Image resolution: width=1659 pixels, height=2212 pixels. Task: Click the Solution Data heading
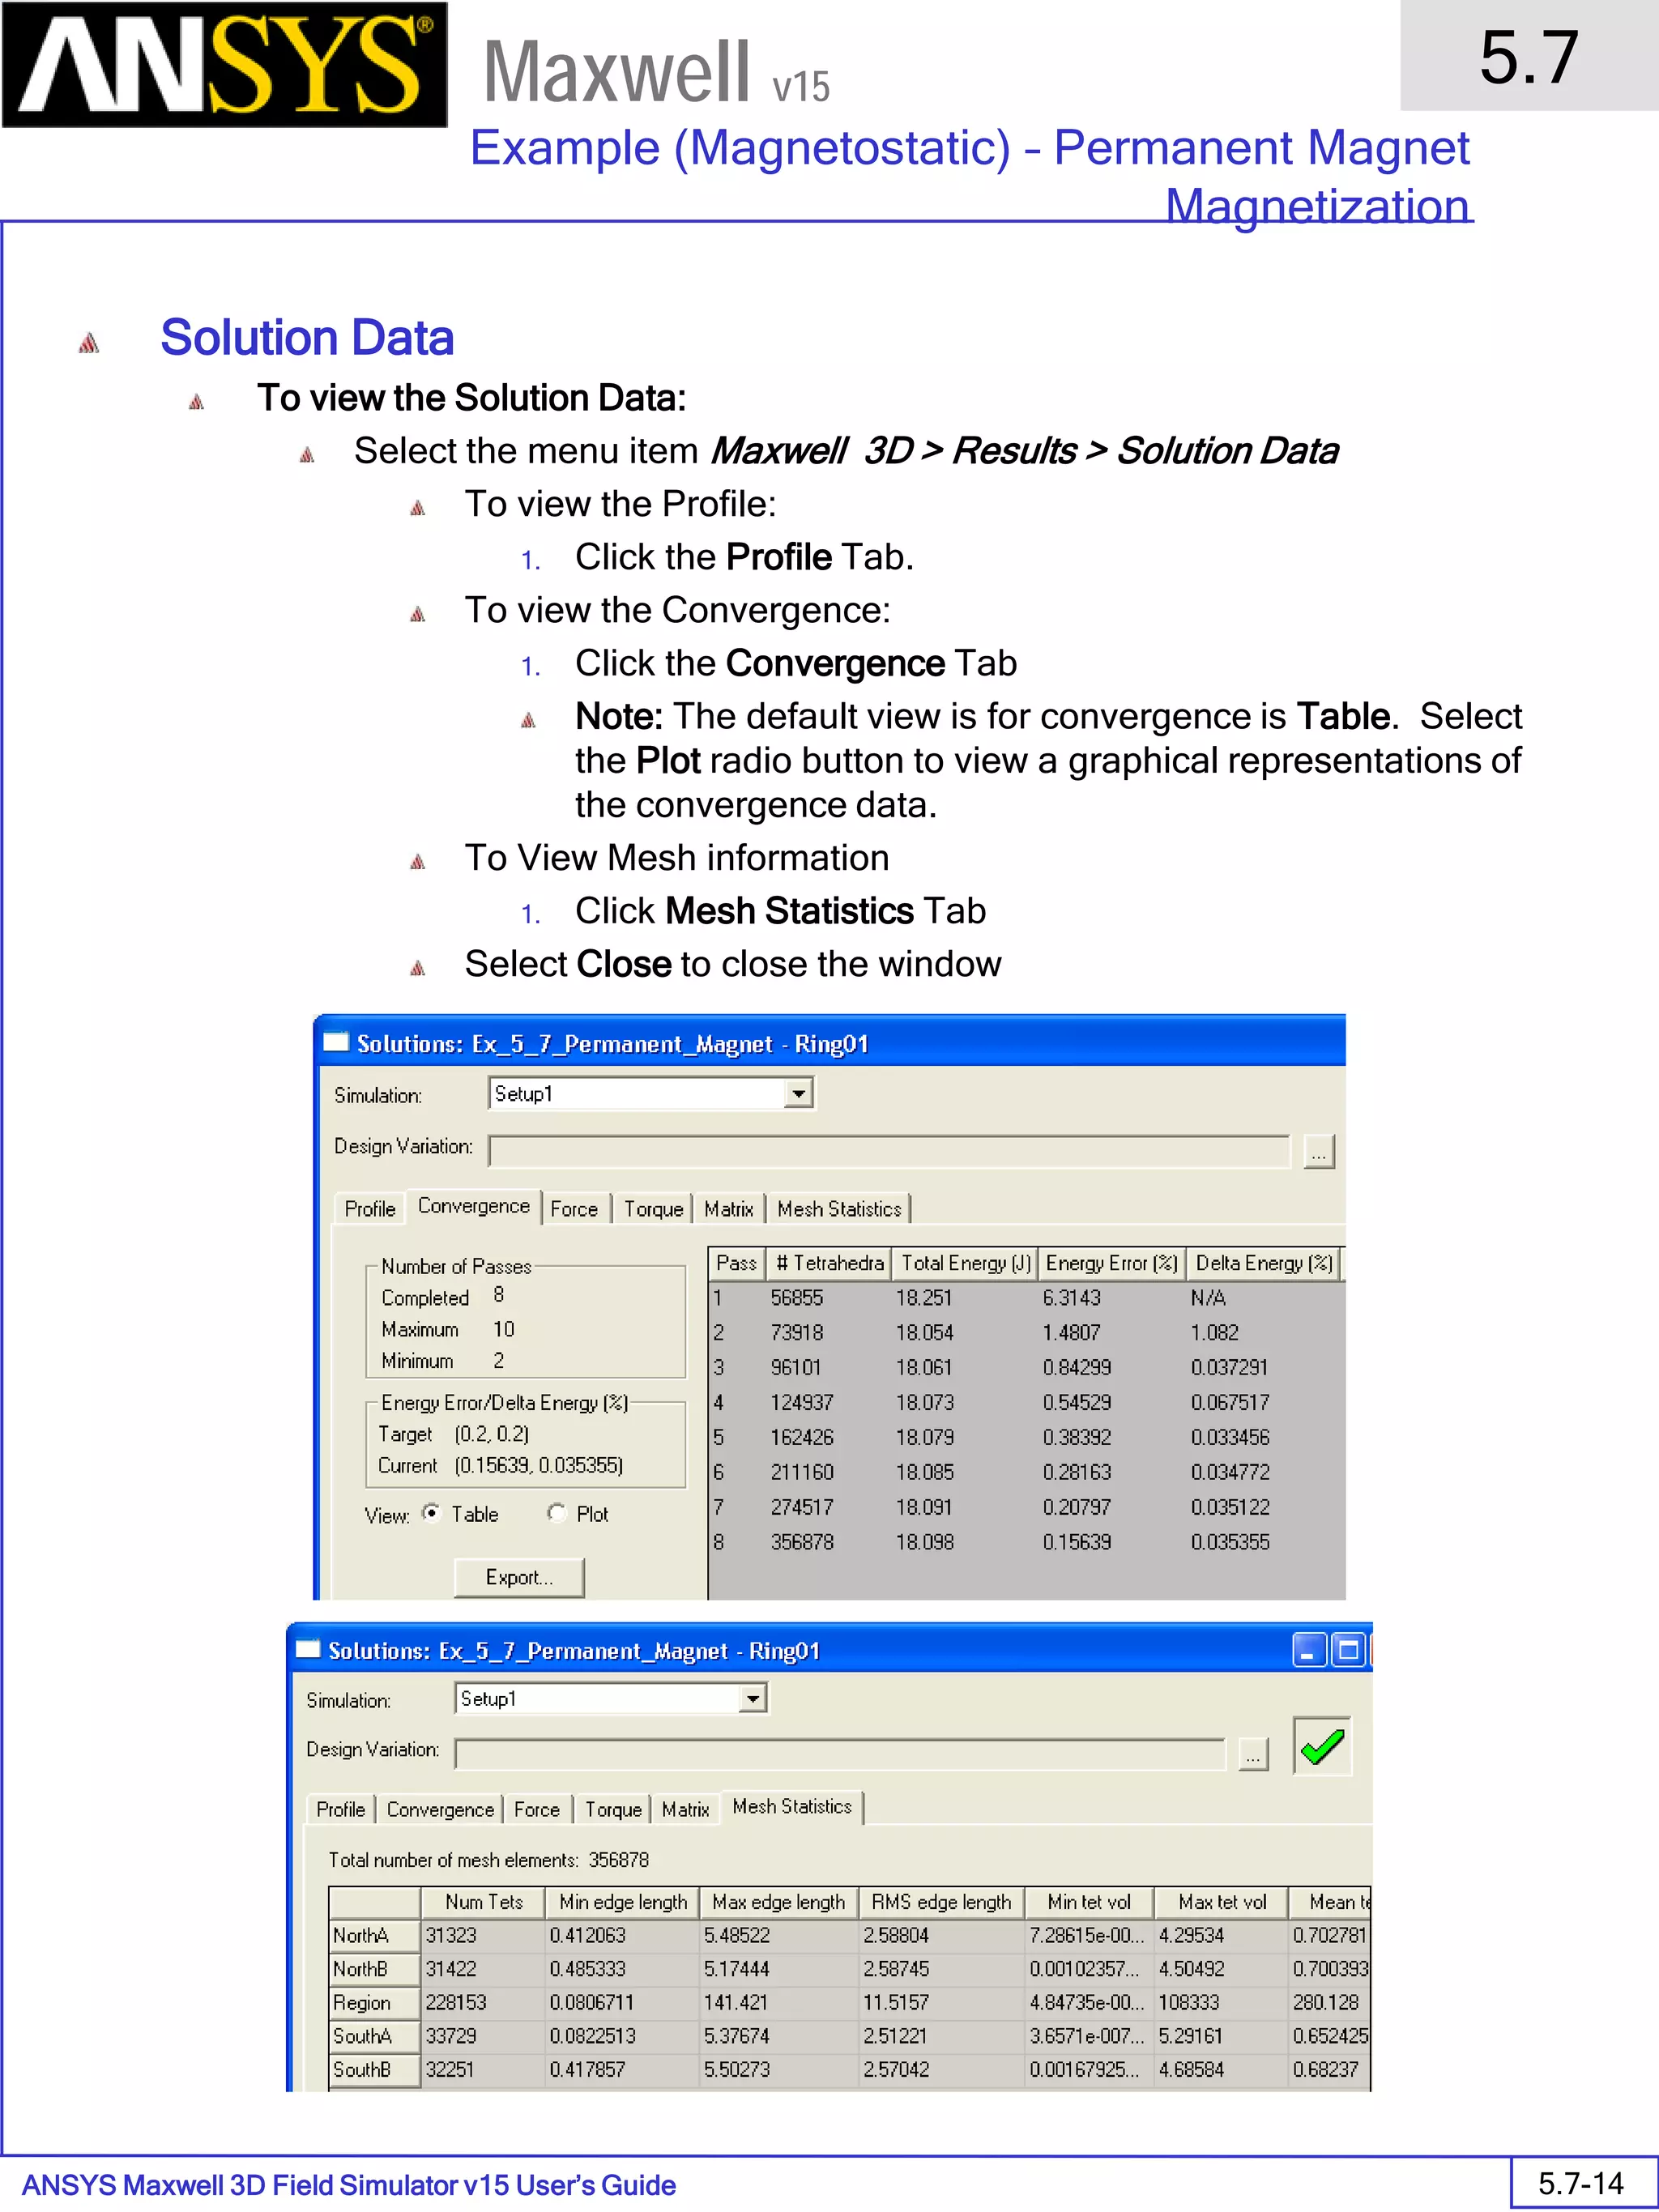point(307,337)
